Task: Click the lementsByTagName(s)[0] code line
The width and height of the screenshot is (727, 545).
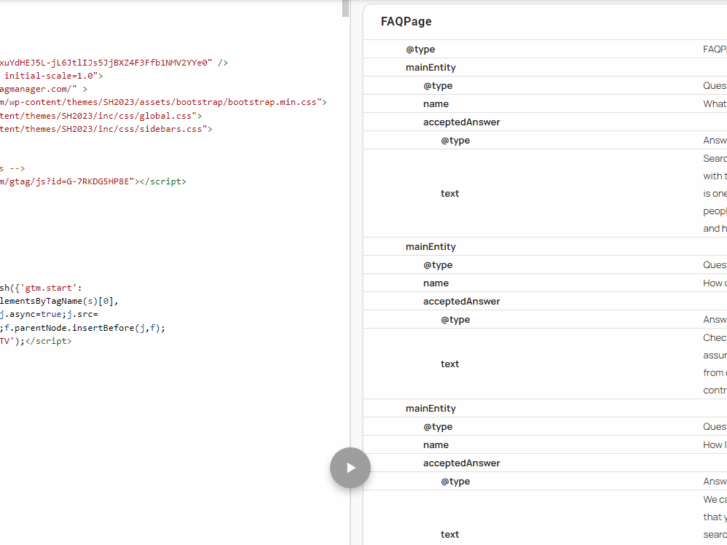Action: 59,301
